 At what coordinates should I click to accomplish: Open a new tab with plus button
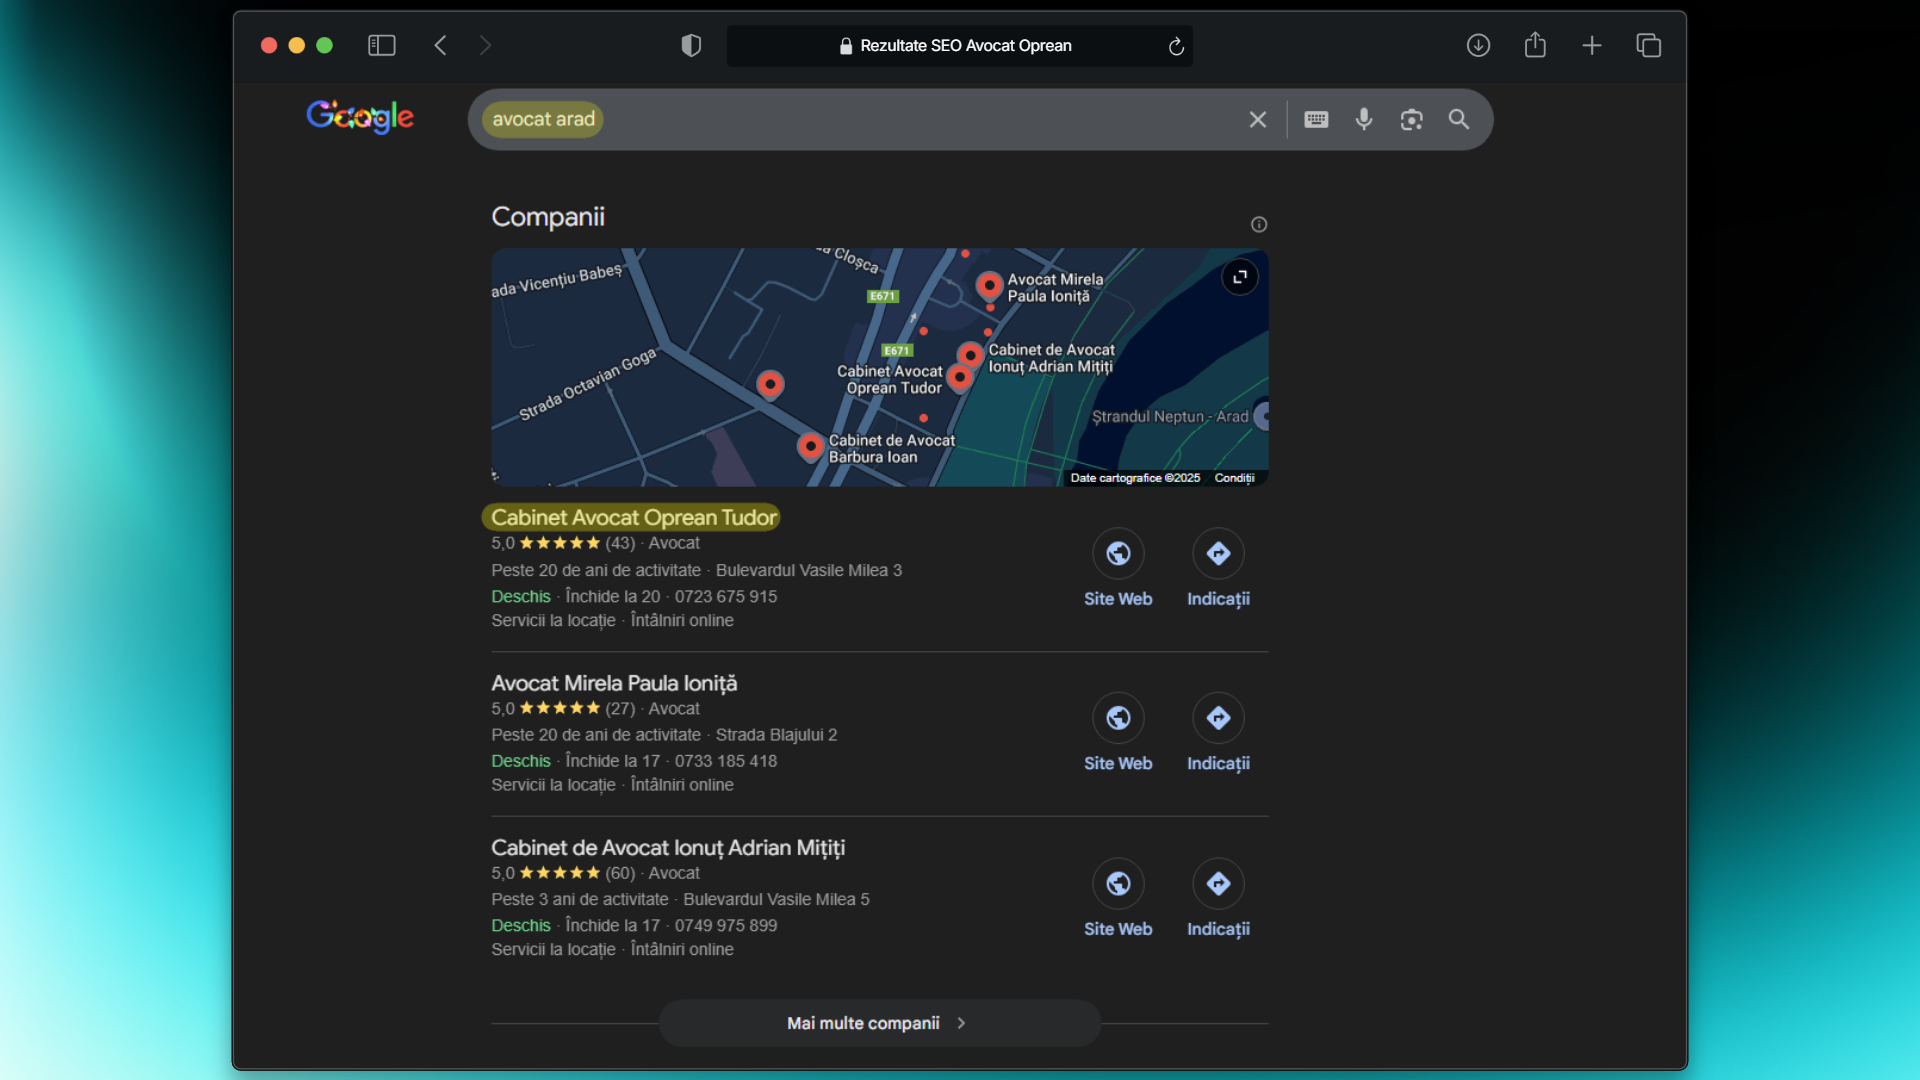1591,45
